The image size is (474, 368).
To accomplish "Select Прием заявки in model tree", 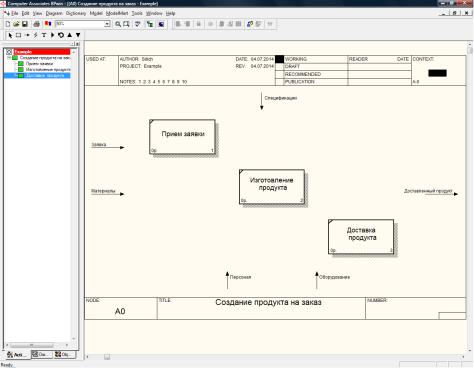I will coord(39,64).
